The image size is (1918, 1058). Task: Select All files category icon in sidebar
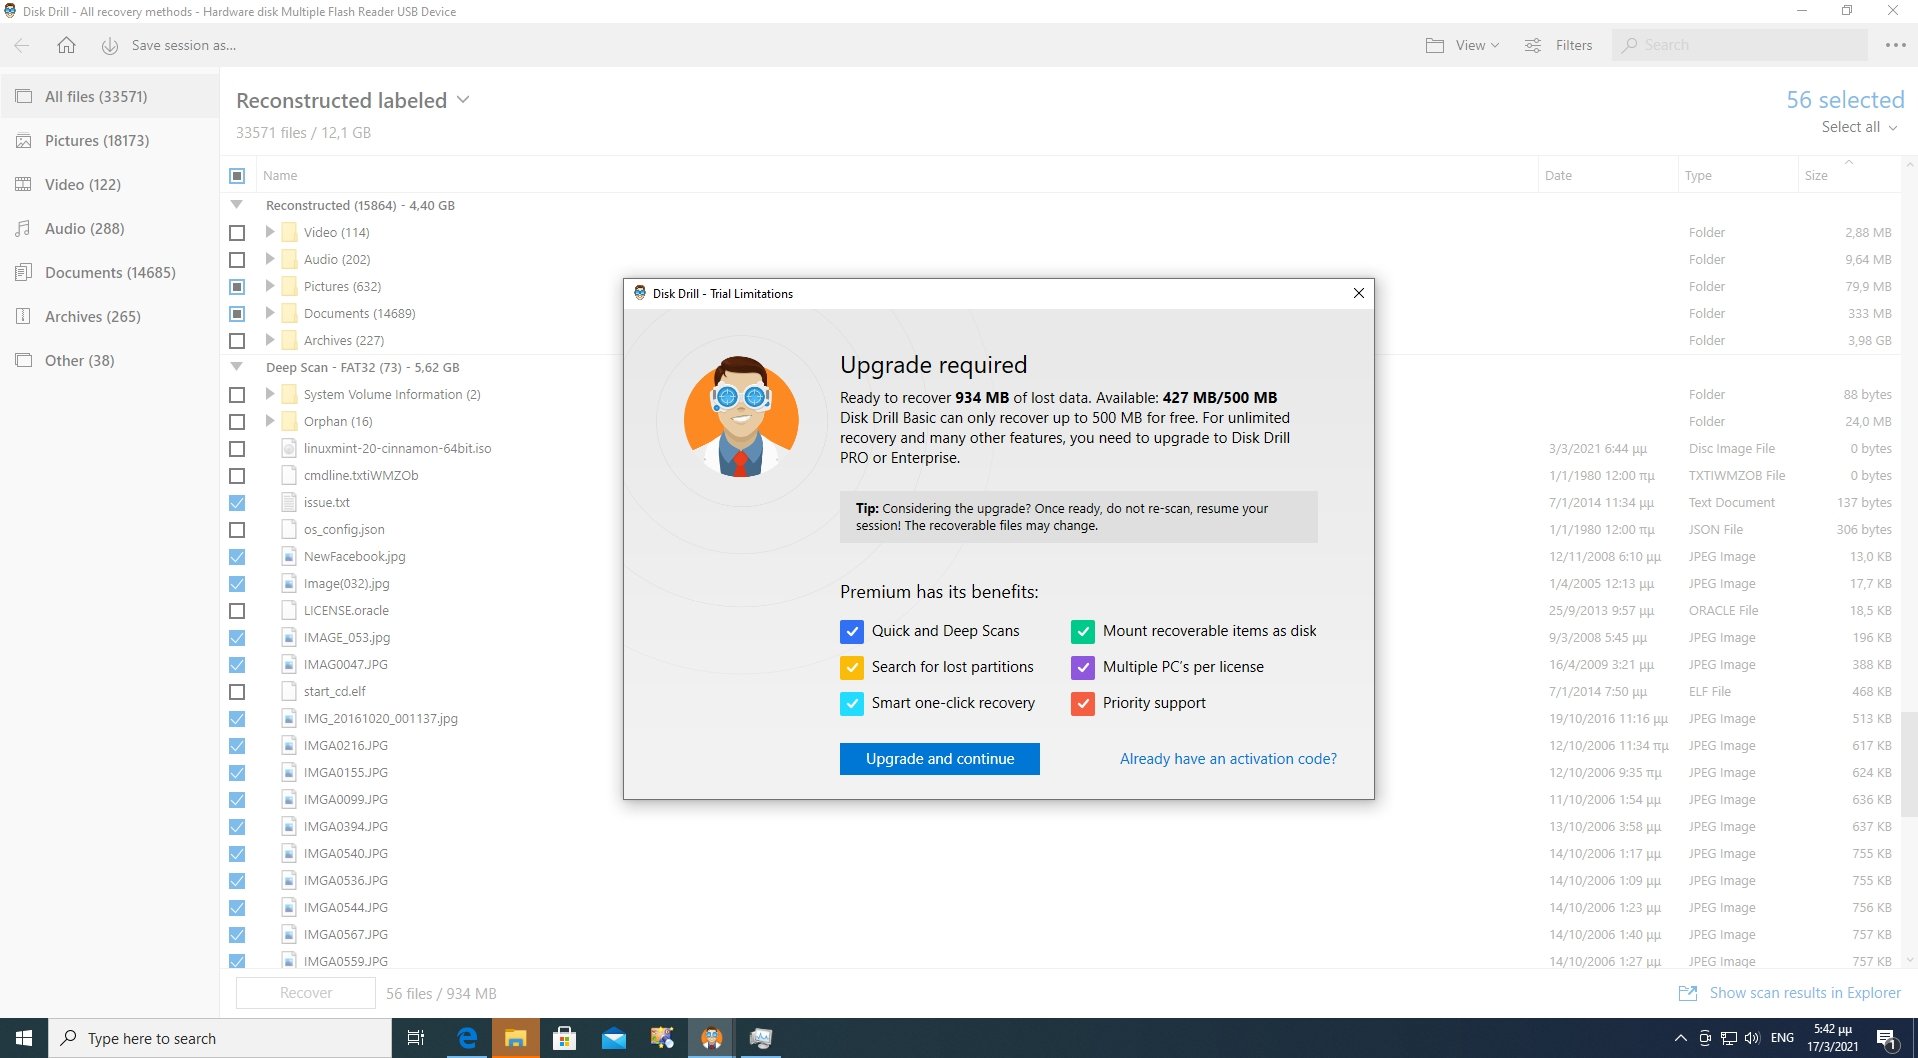(24, 96)
